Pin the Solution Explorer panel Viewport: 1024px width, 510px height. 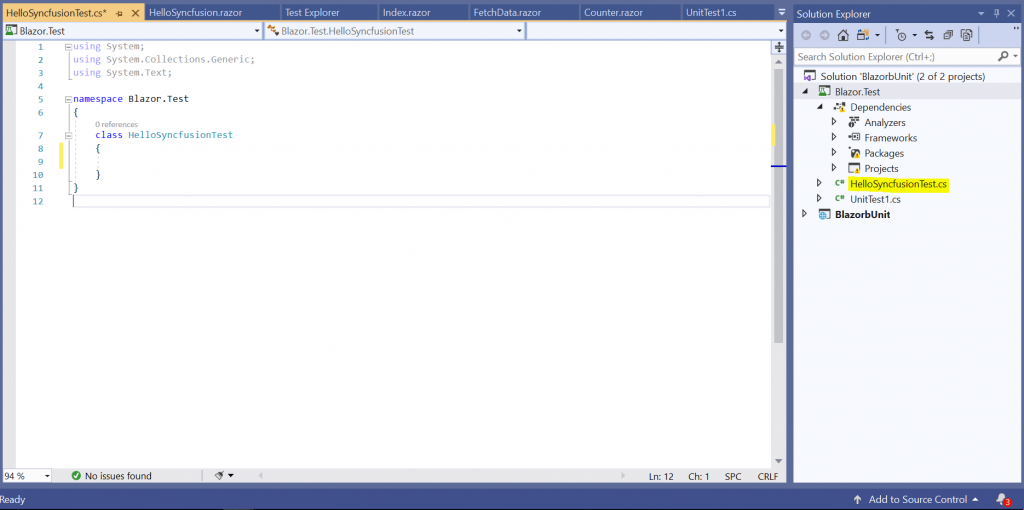(x=996, y=14)
